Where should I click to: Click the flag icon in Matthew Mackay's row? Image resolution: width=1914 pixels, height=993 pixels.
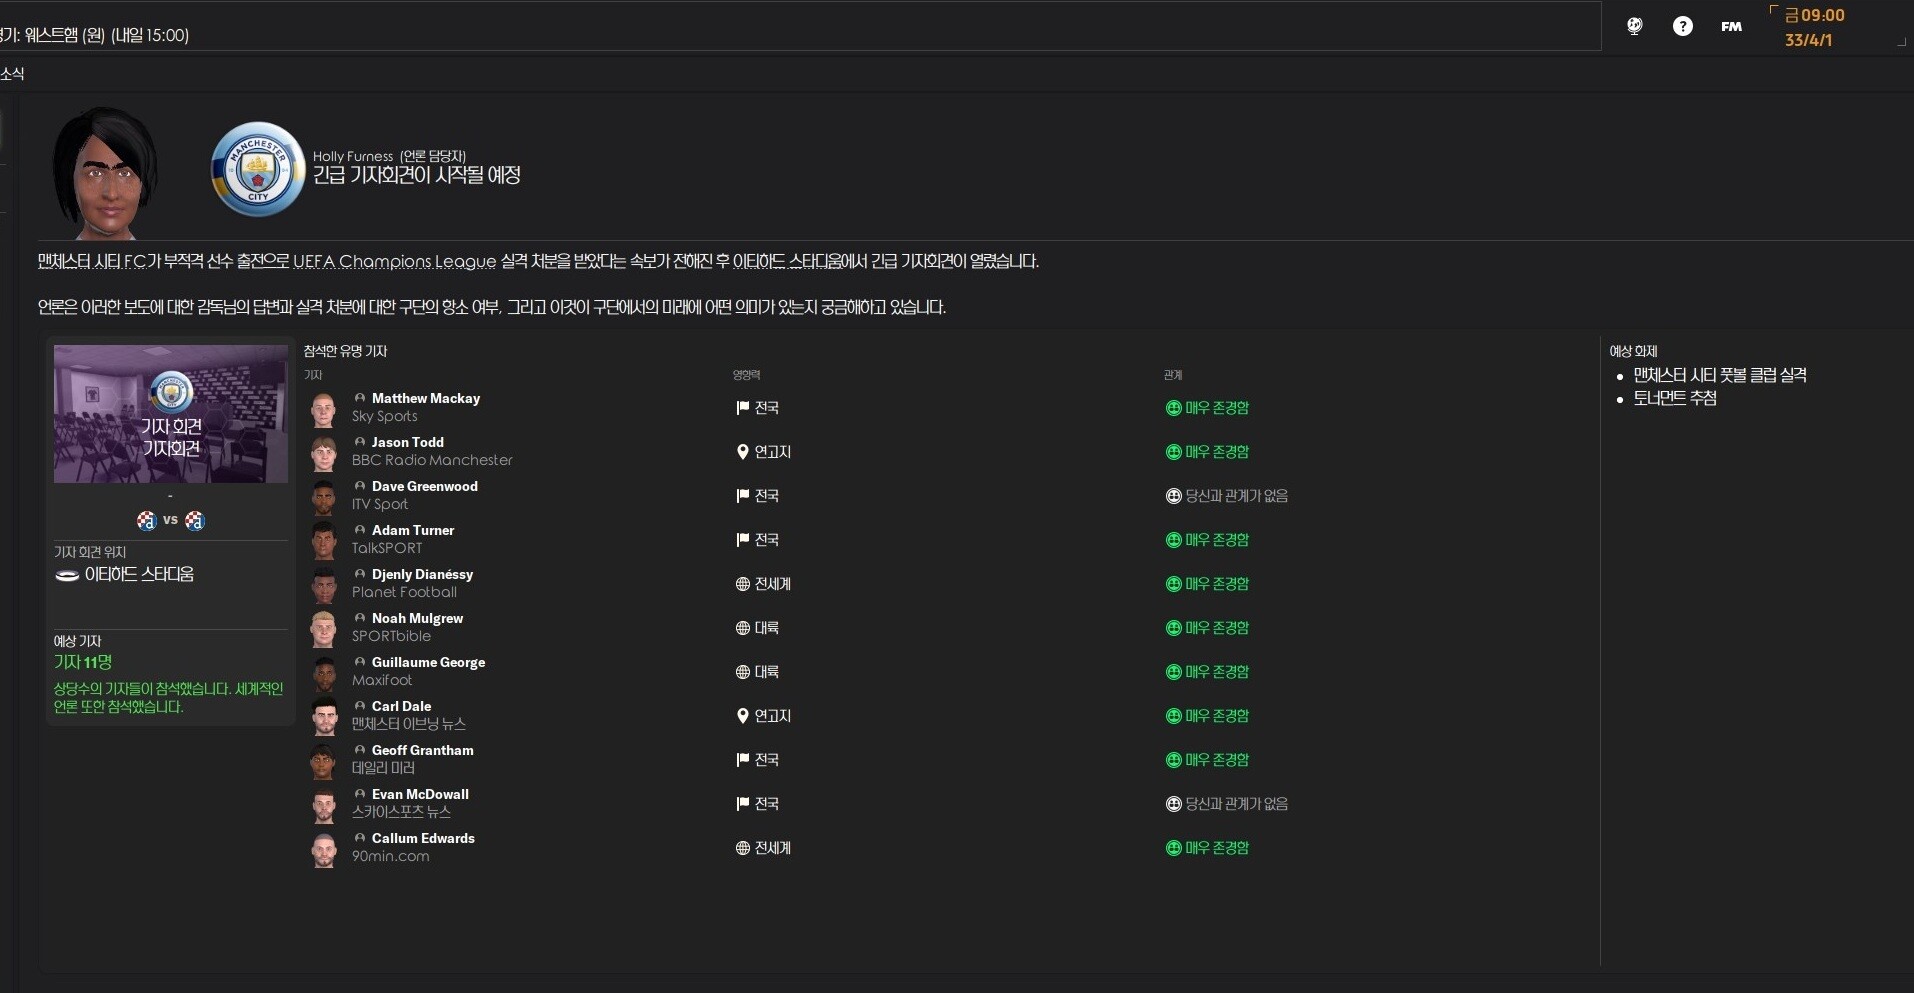tap(742, 408)
